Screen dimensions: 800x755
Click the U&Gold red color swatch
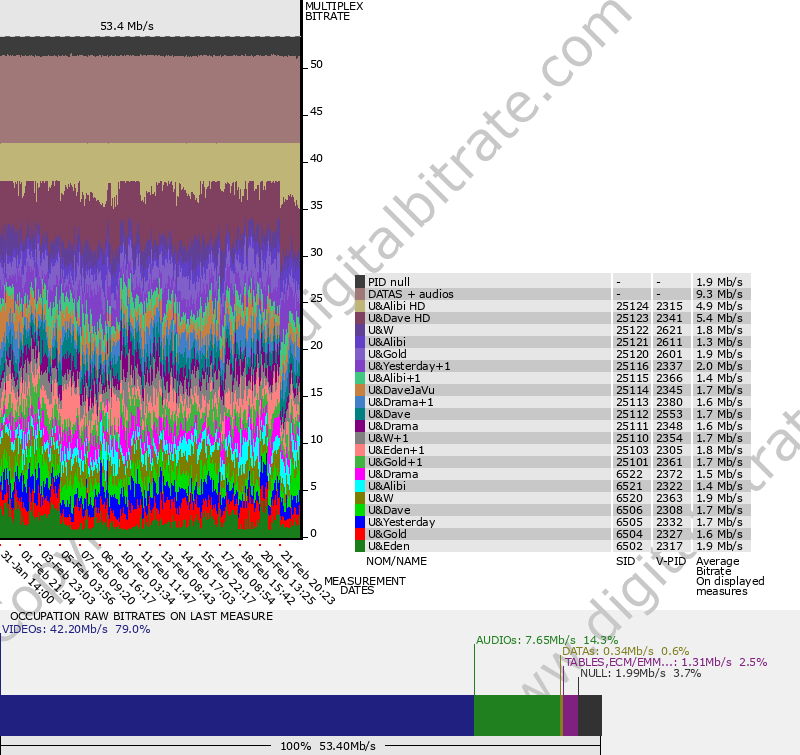pos(358,534)
